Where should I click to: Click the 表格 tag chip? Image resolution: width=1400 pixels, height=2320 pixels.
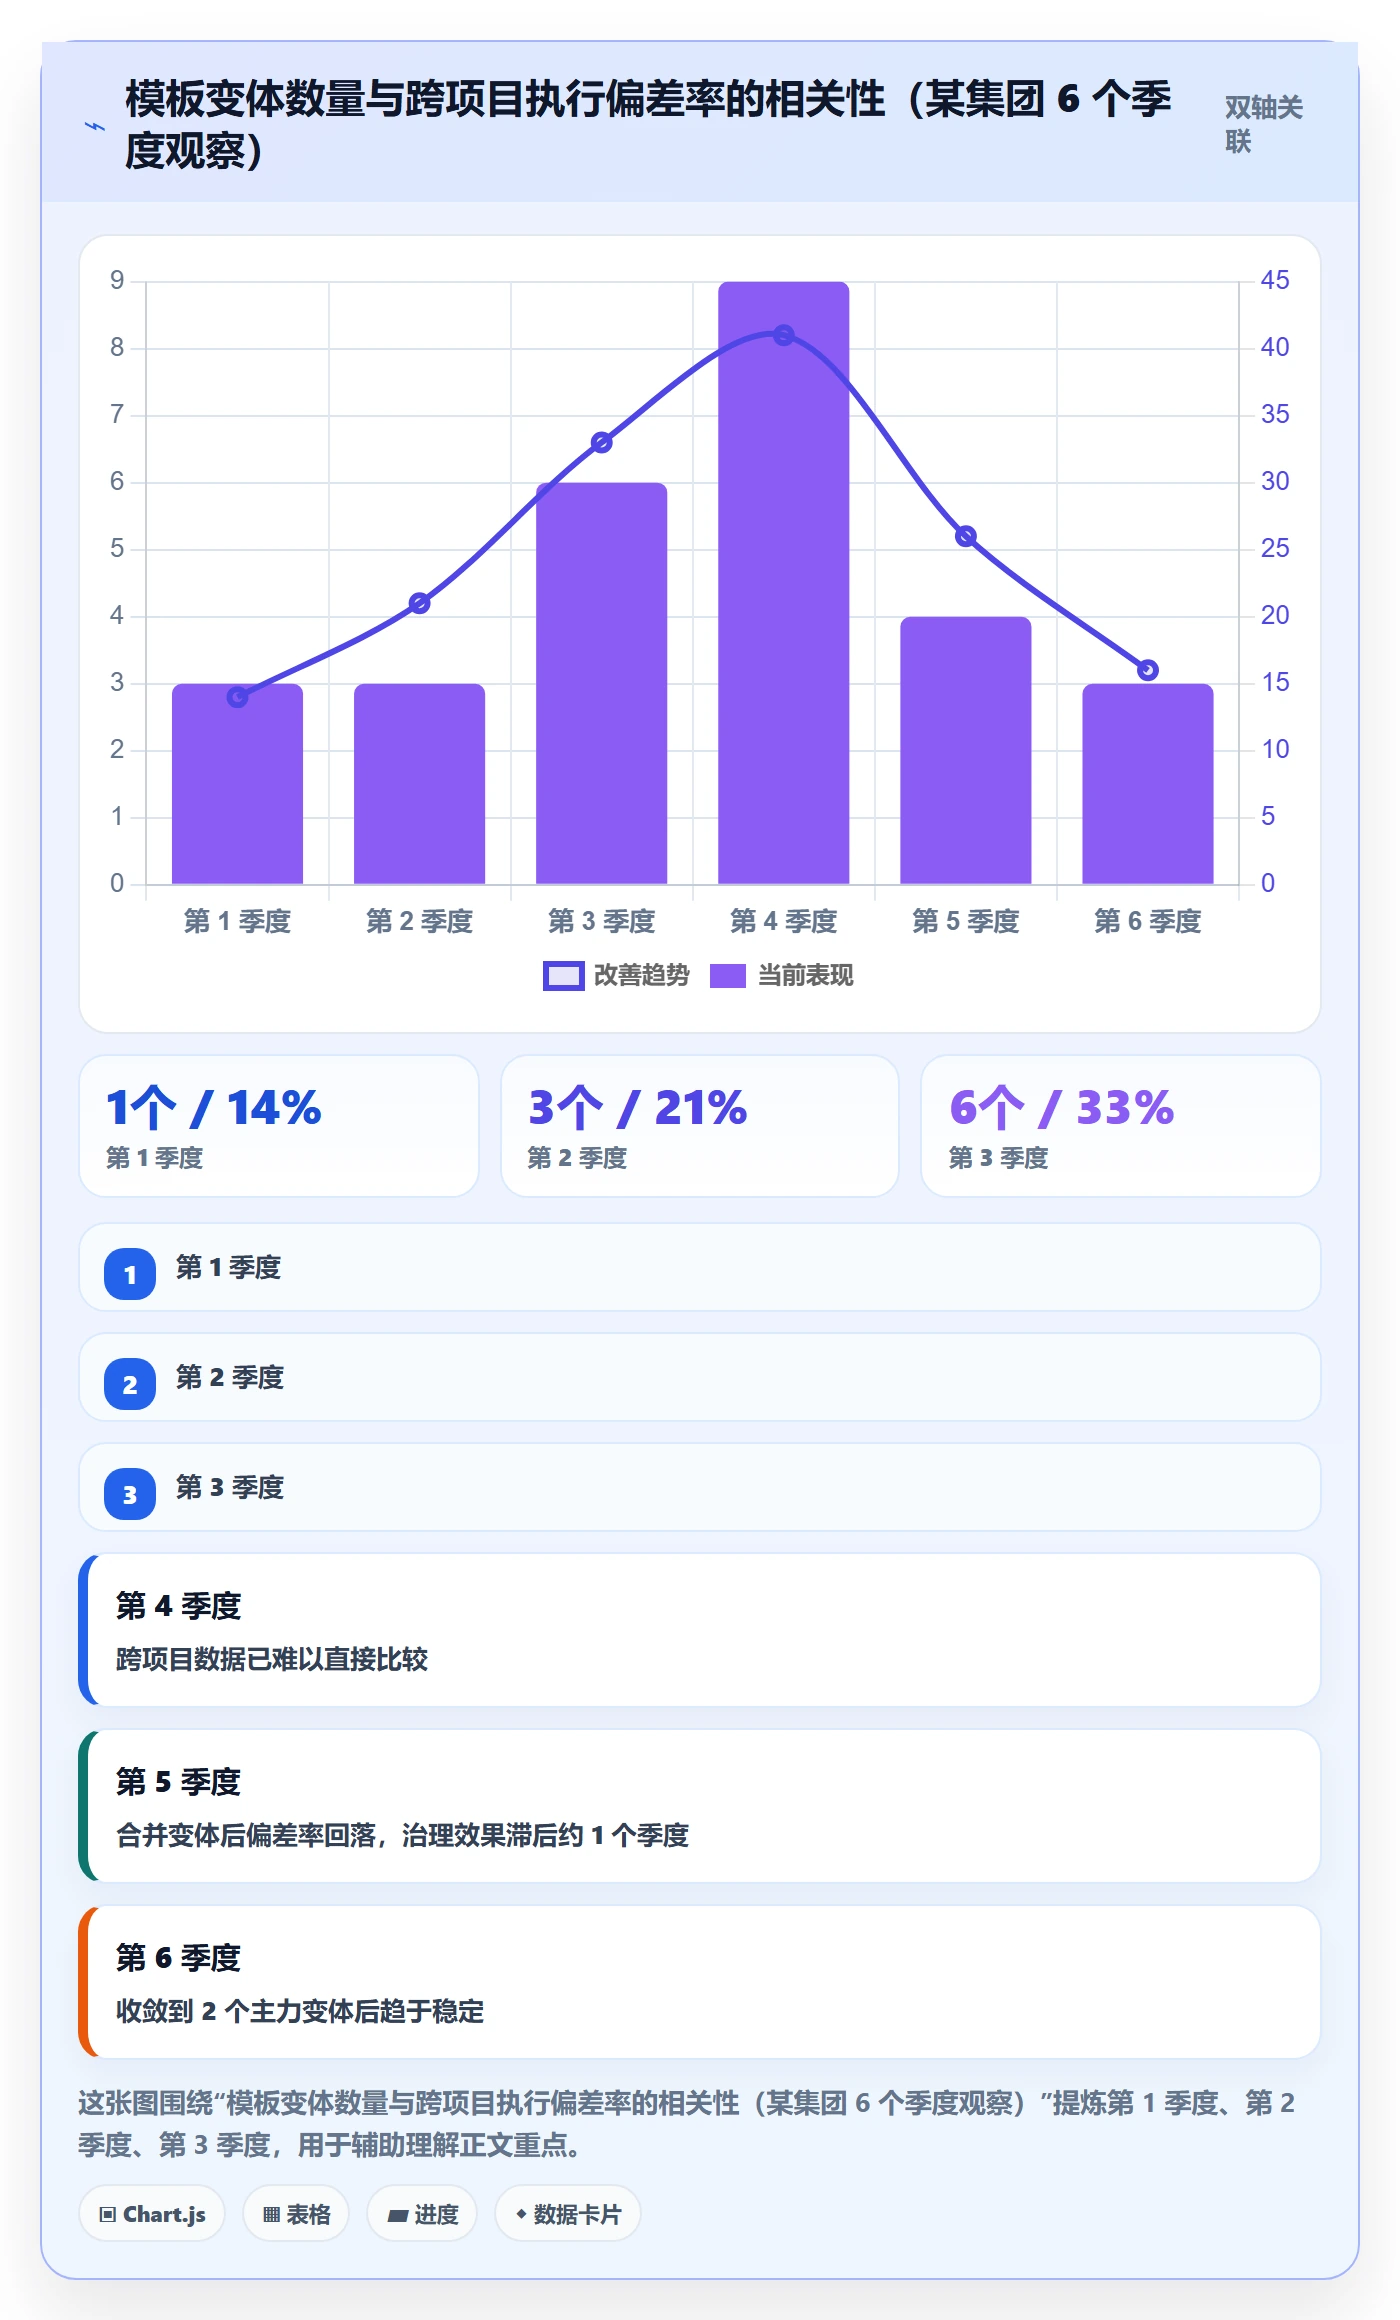click(x=296, y=2214)
